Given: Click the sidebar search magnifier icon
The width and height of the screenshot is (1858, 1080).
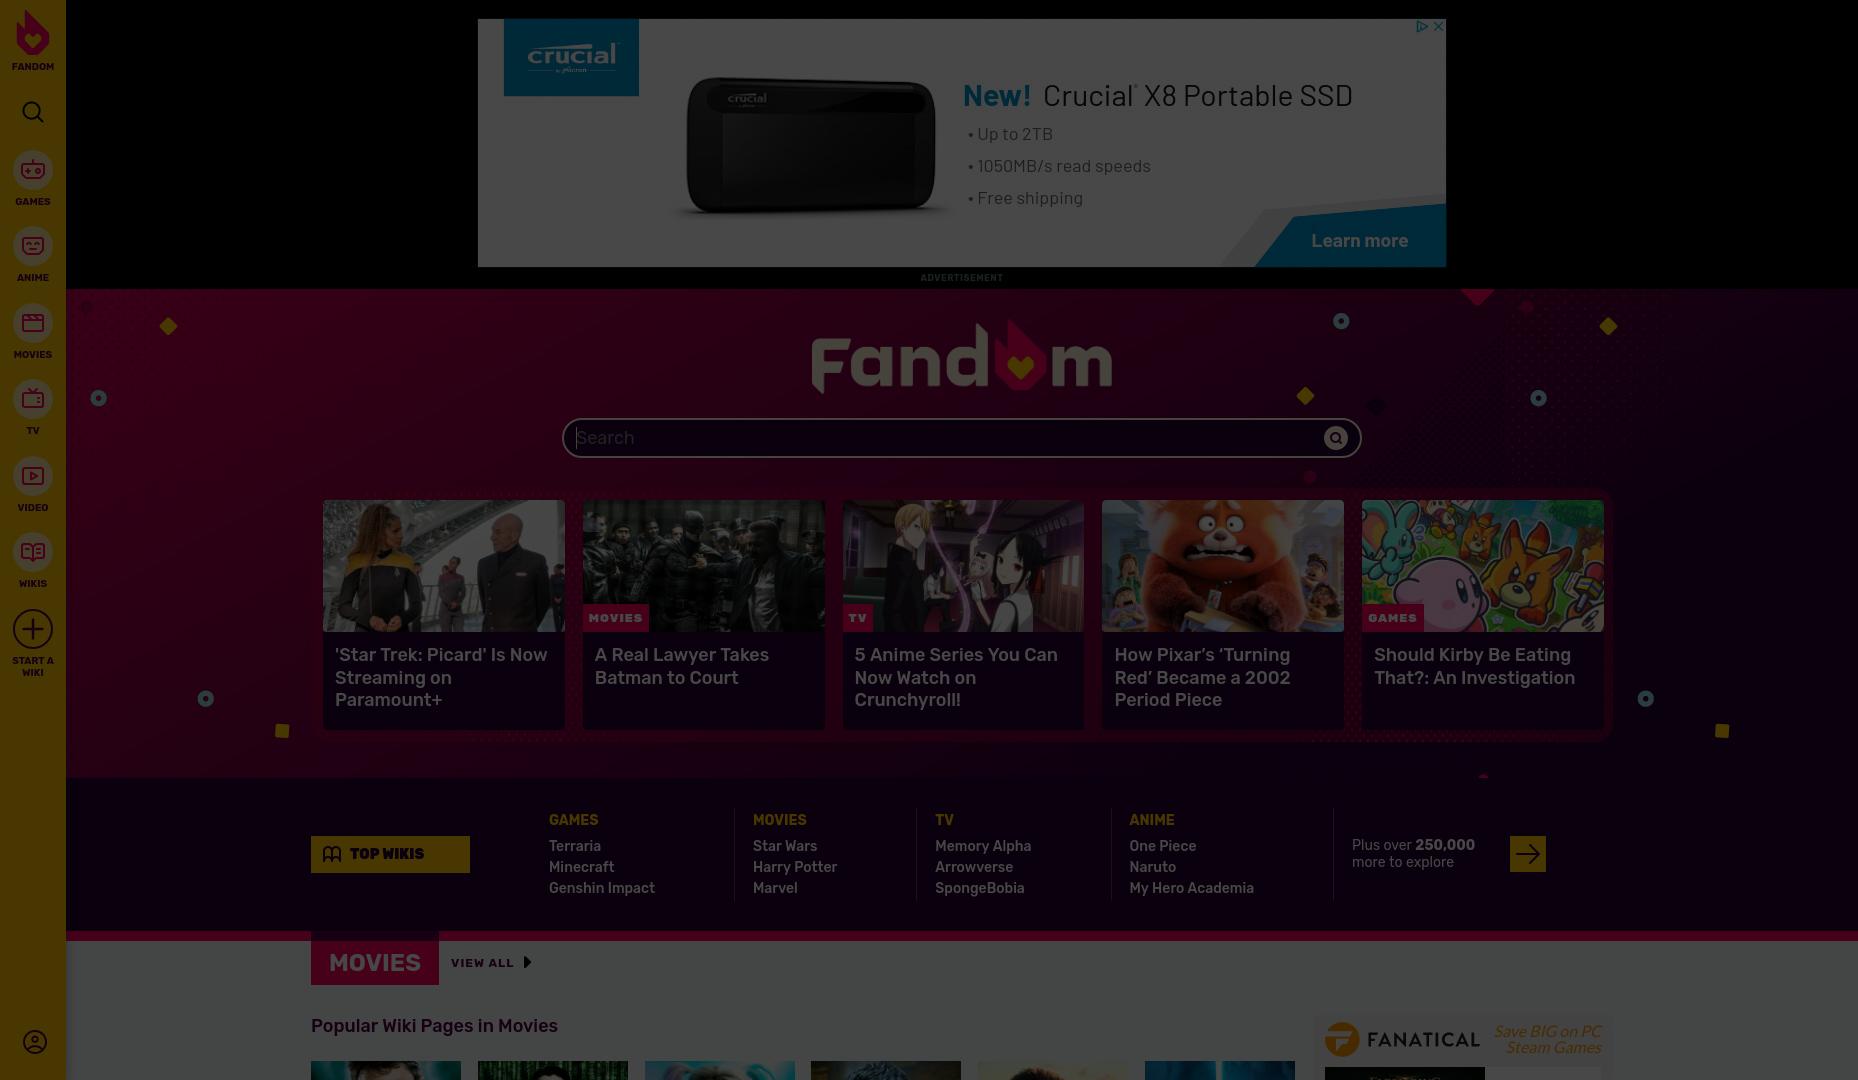Looking at the screenshot, I should (x=32, y=112).
